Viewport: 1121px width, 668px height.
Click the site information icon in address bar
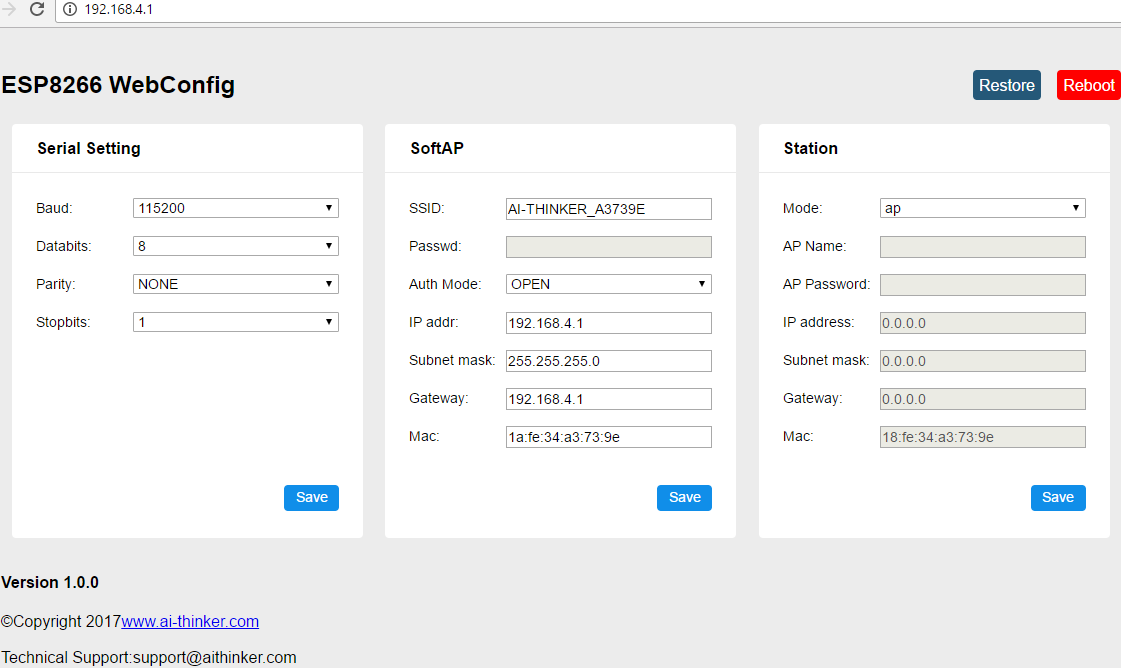coord(70,9)
